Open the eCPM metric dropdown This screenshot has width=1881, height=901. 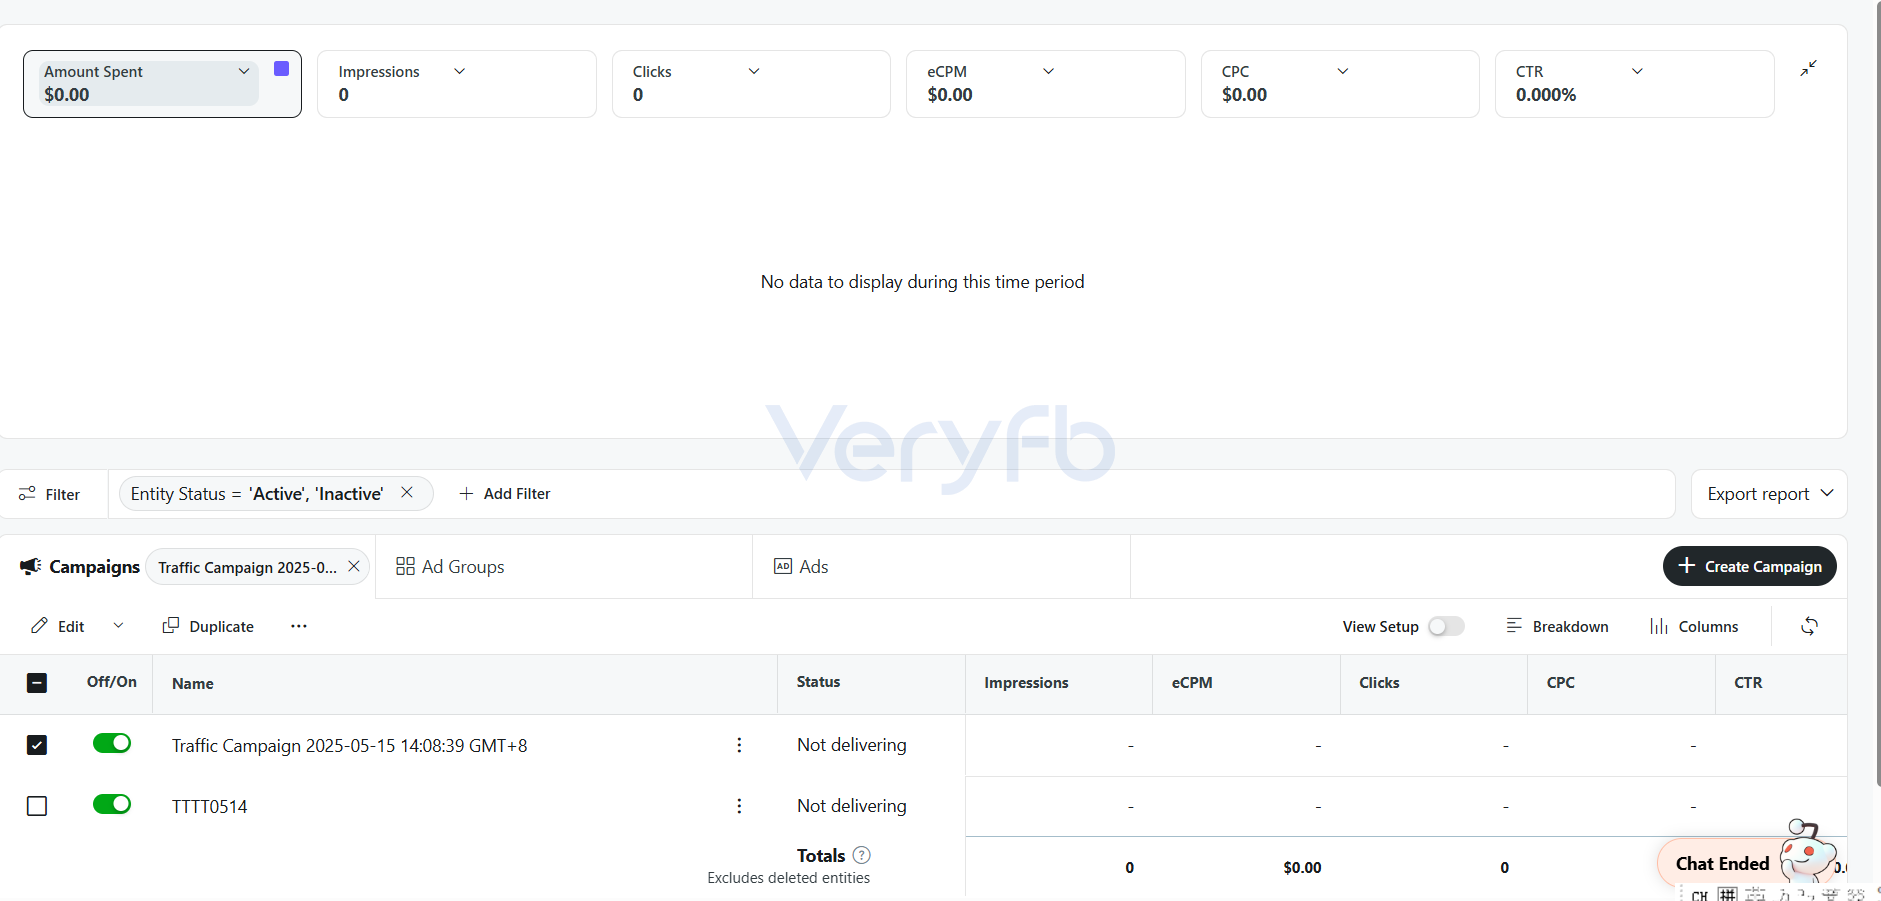[1048, 71]
